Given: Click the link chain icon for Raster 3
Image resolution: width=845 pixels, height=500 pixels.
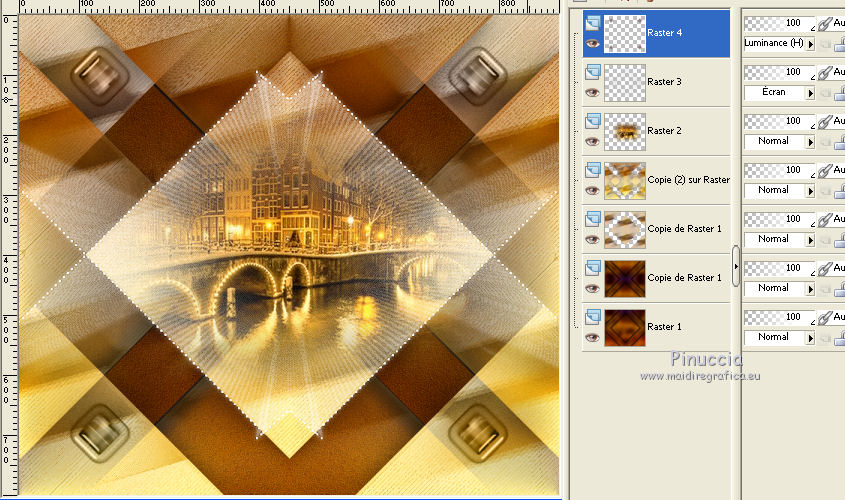Looking at the screenshot, I should (825, 73).
